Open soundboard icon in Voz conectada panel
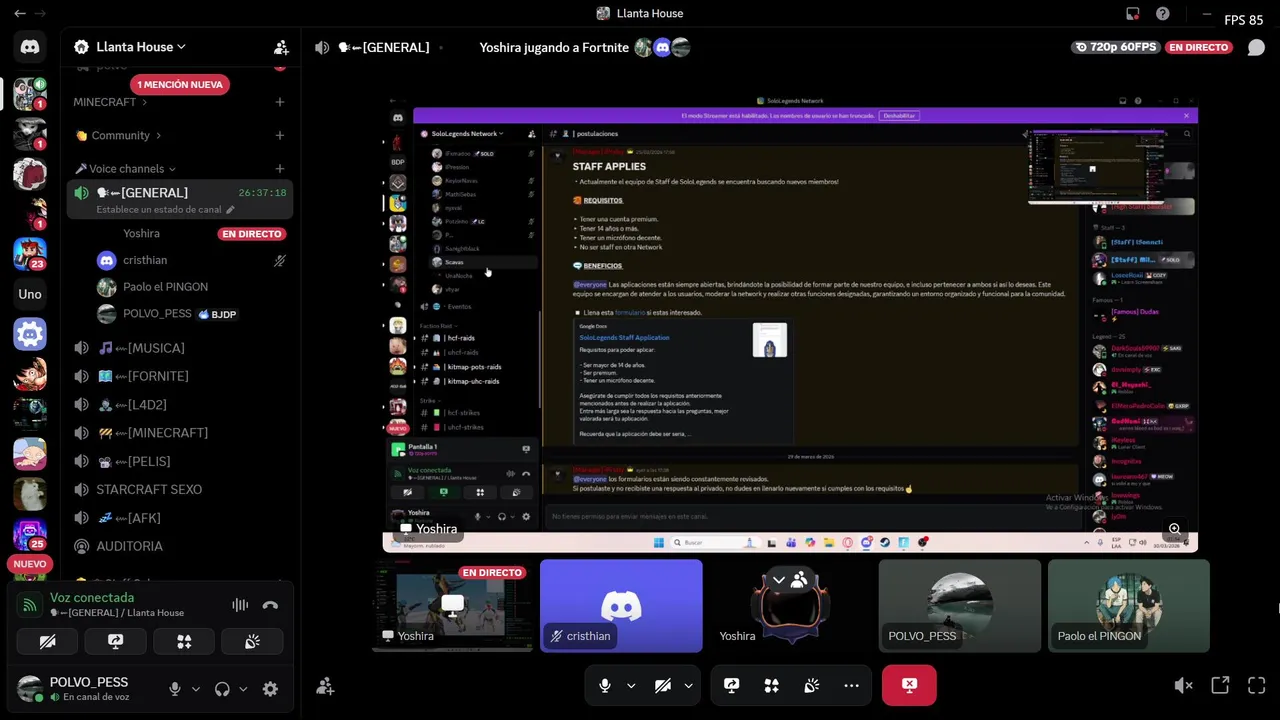This screenshot has height=720, width=1280. (252, 641)
